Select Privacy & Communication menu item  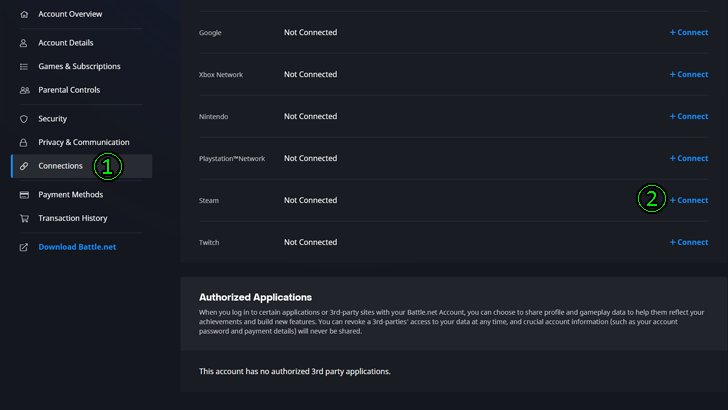point(84,143)
